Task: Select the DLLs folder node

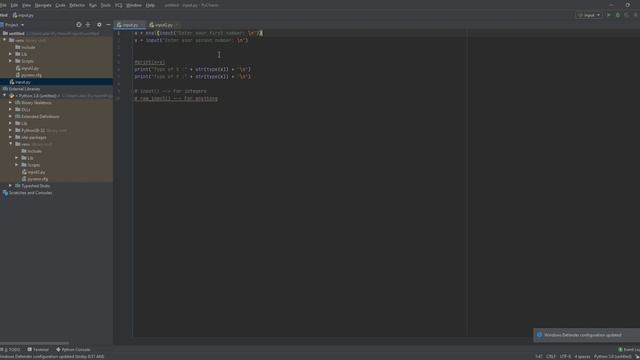Action: tap(23, 110)
